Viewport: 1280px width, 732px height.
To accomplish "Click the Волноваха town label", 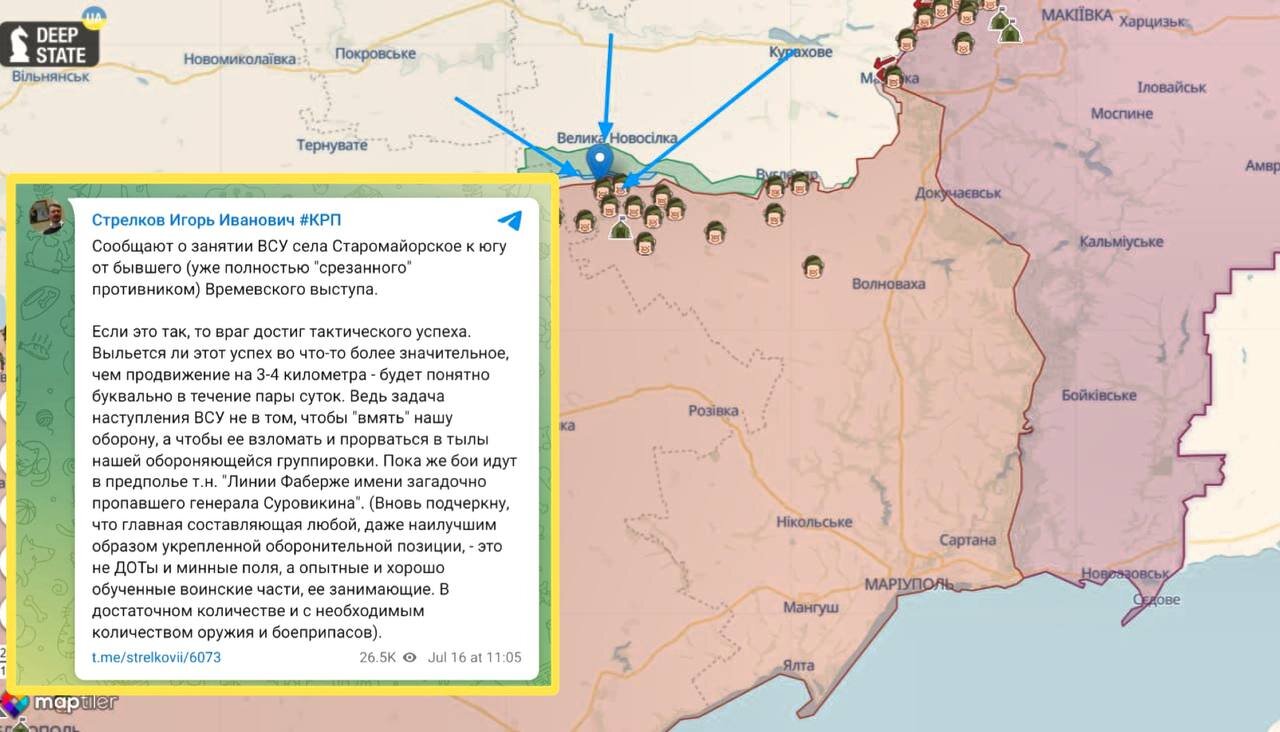I will tap(888, 284).
